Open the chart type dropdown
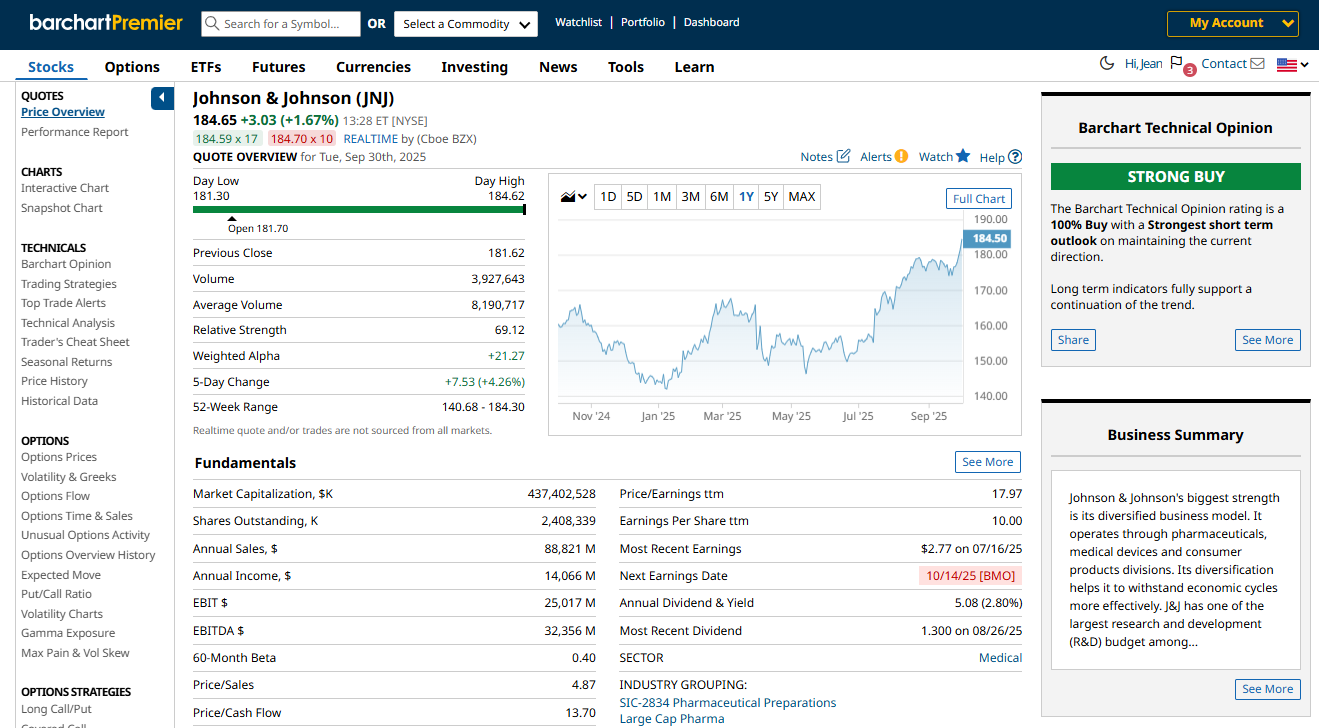1319x728 pixels. pos(574,197)
